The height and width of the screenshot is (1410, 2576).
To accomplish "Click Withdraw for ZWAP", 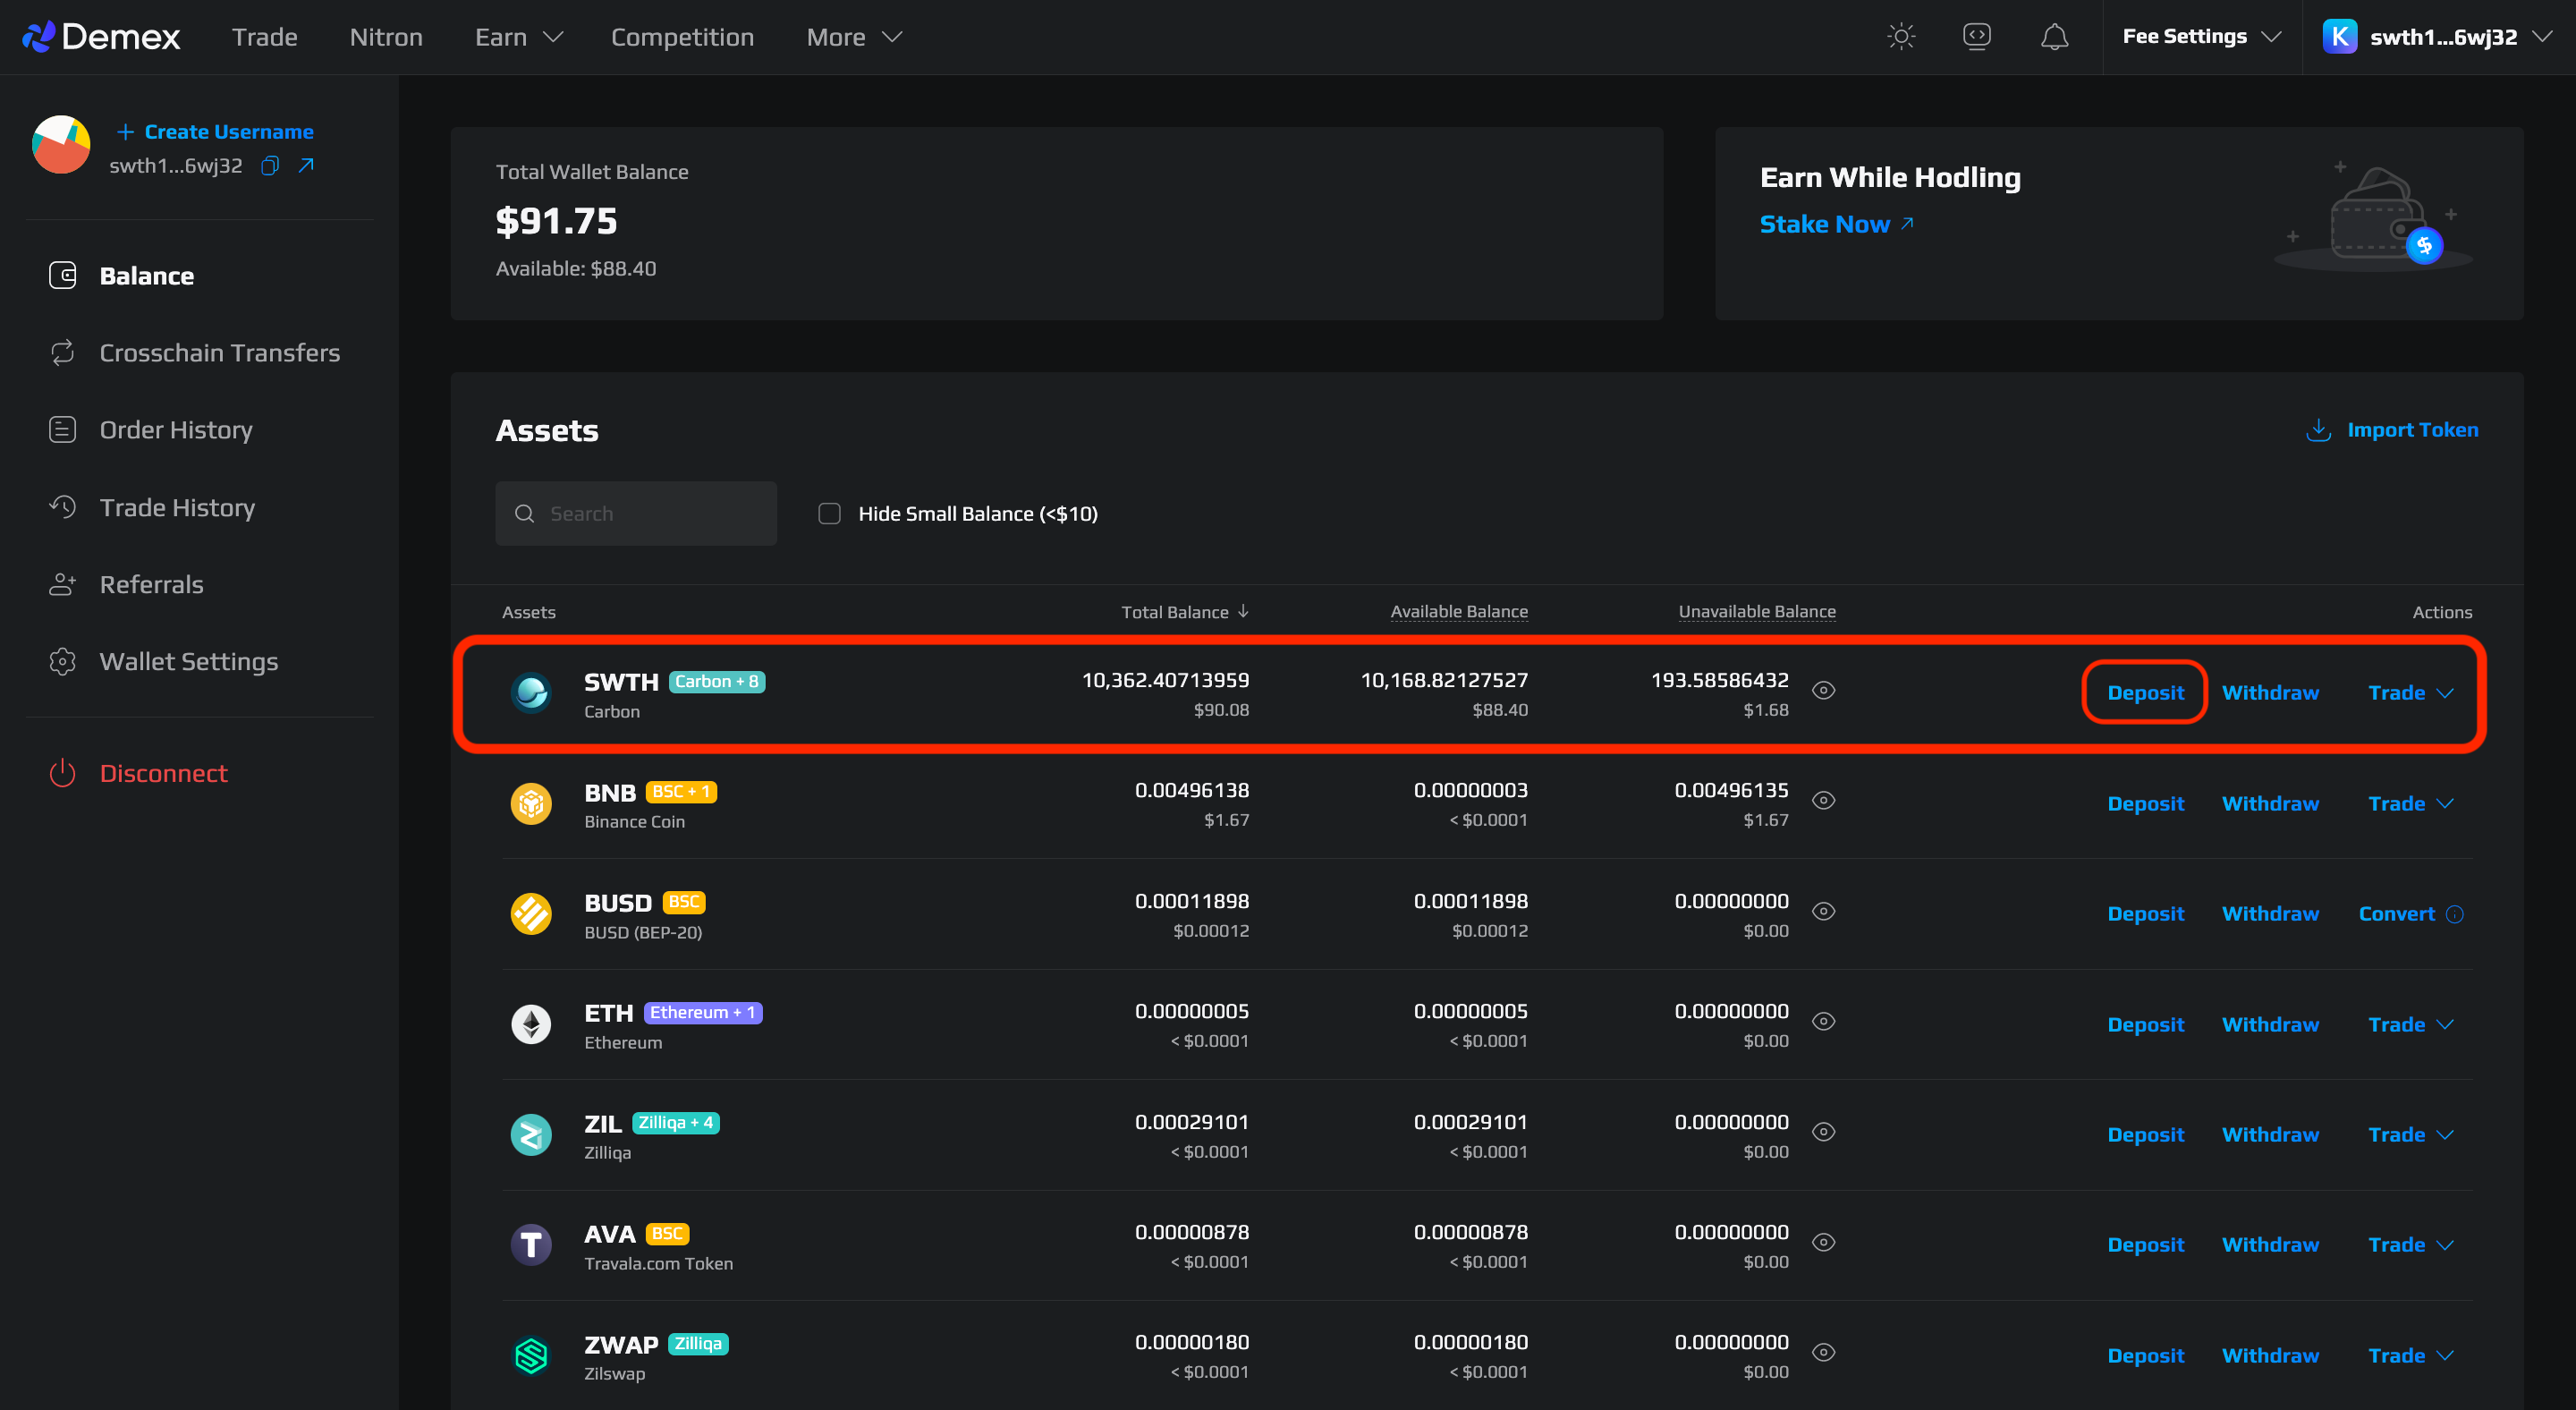I will point(2270,1356).
